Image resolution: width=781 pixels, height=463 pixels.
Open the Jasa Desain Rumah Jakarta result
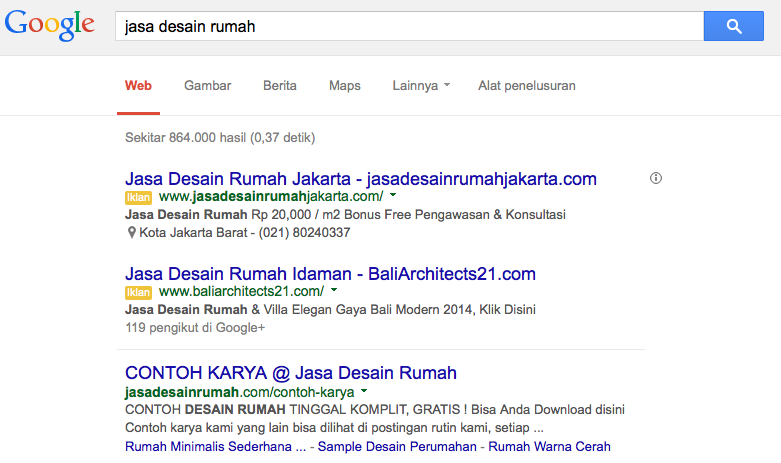click(361, 179)
